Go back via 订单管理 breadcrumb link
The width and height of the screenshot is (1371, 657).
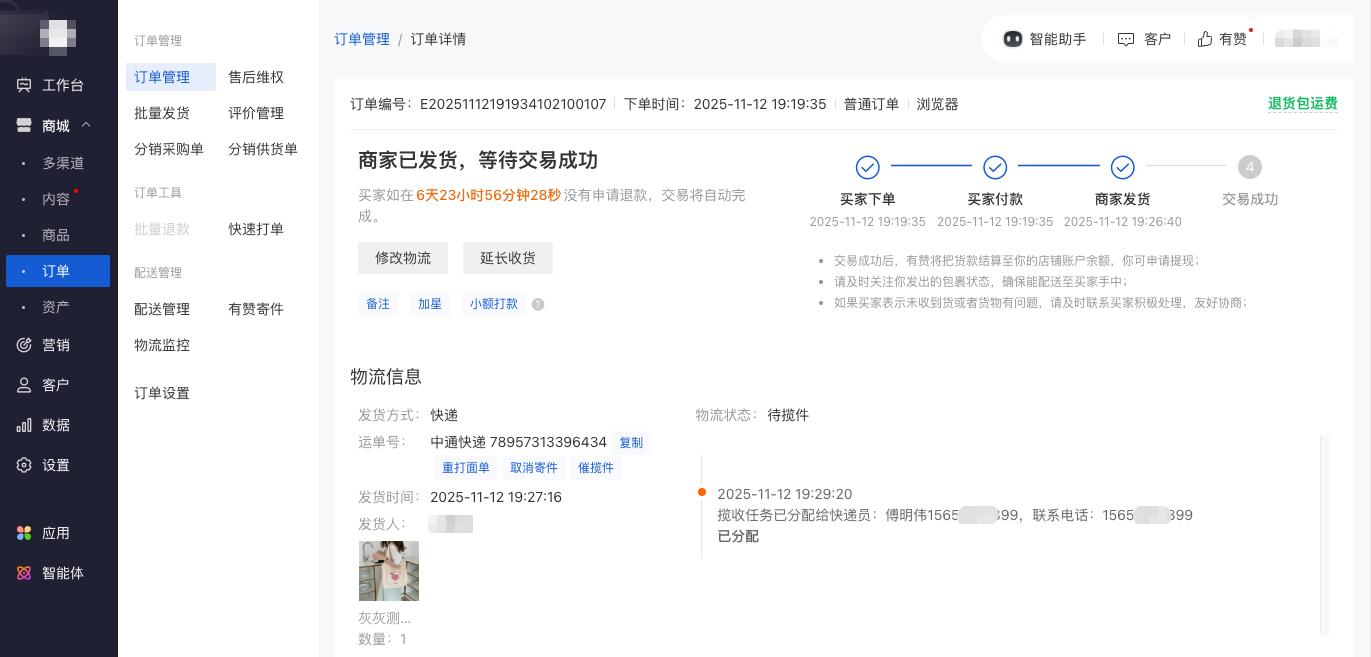point(362,39)
